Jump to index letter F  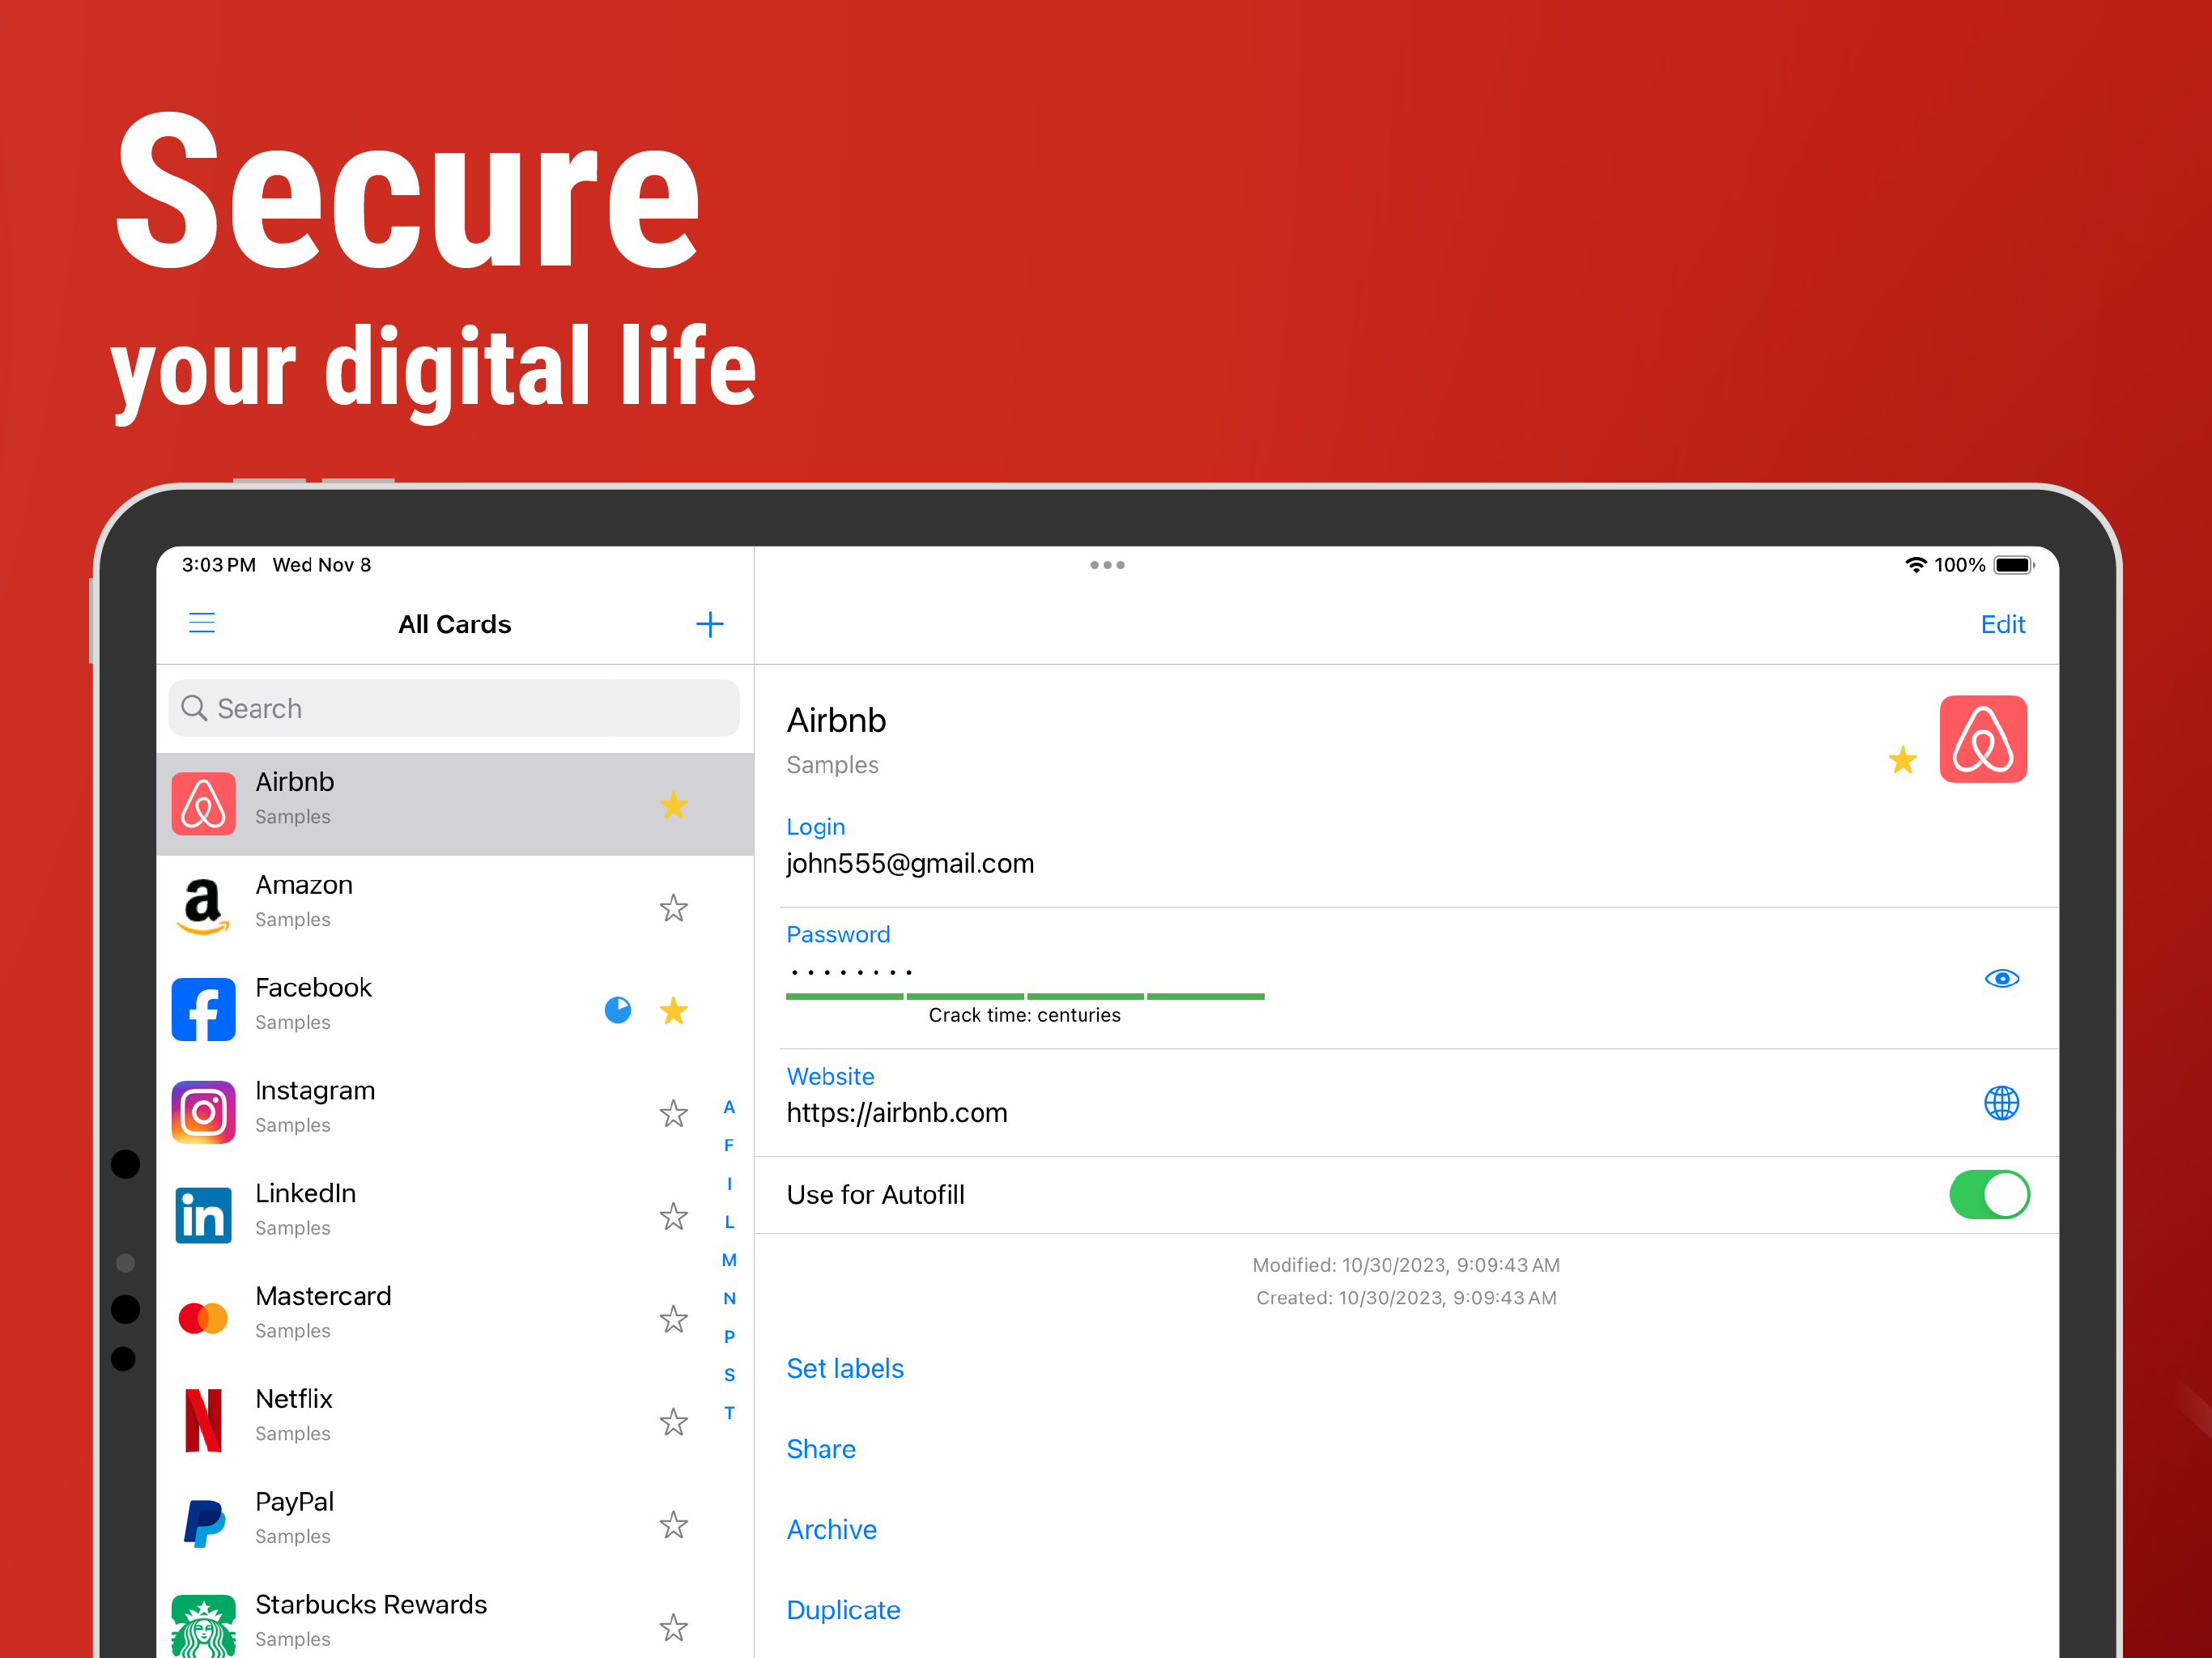(x=729, y=1145)
